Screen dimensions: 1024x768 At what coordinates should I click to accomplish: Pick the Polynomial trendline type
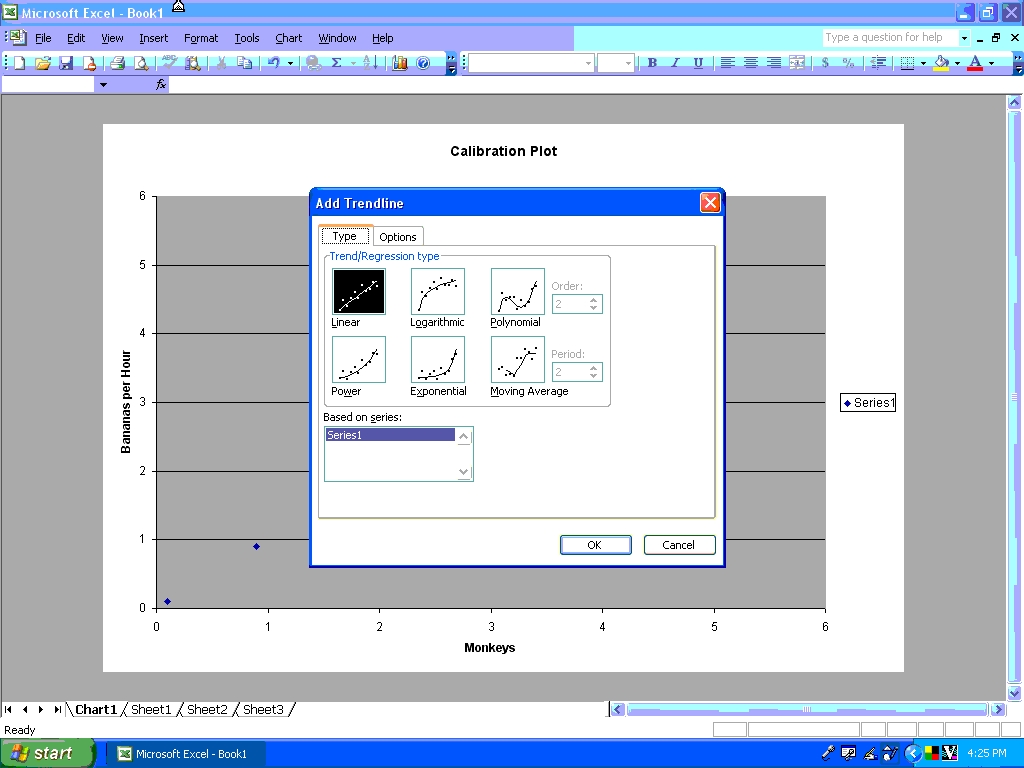coord(517,292)
